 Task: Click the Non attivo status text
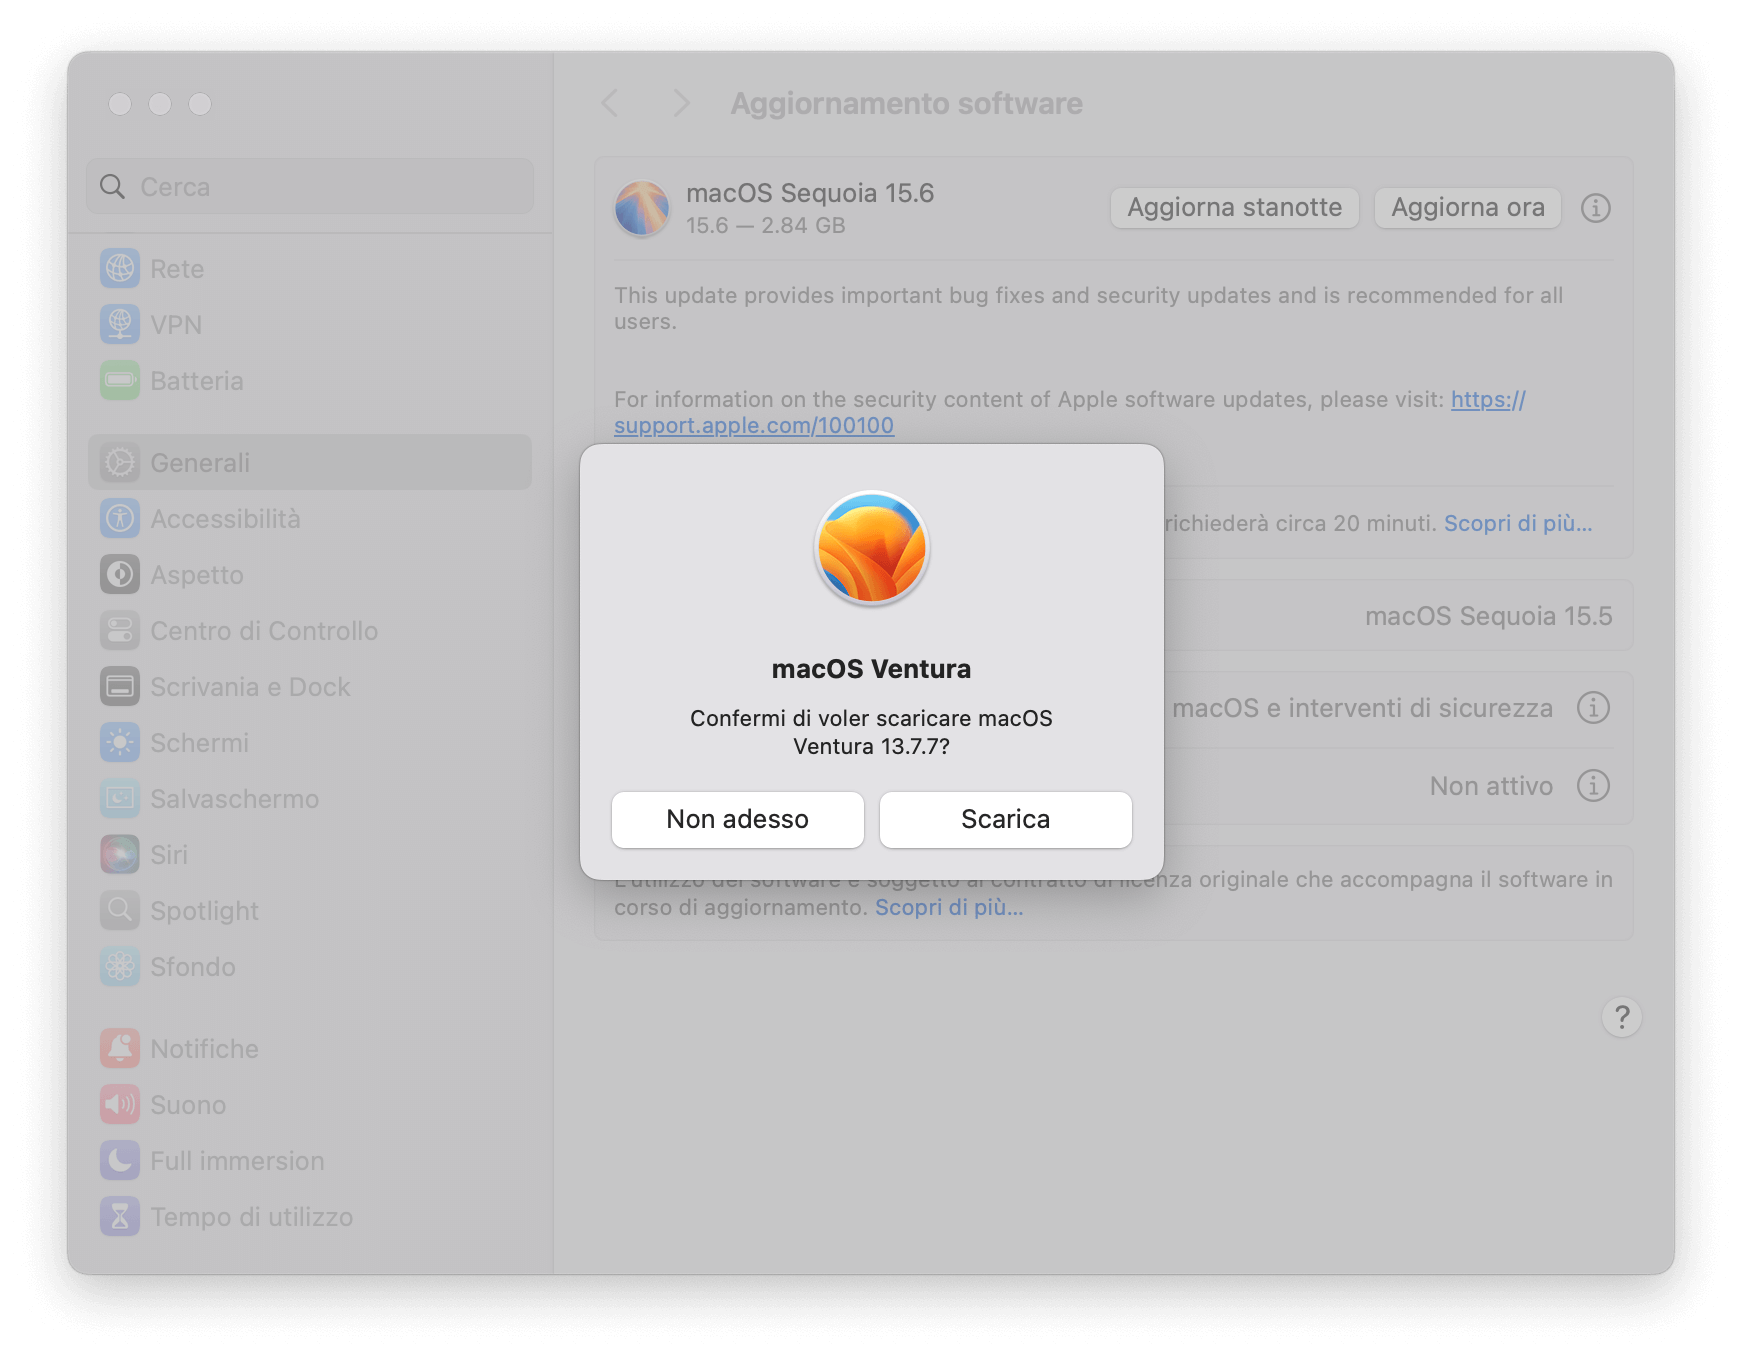(1491, 786)
